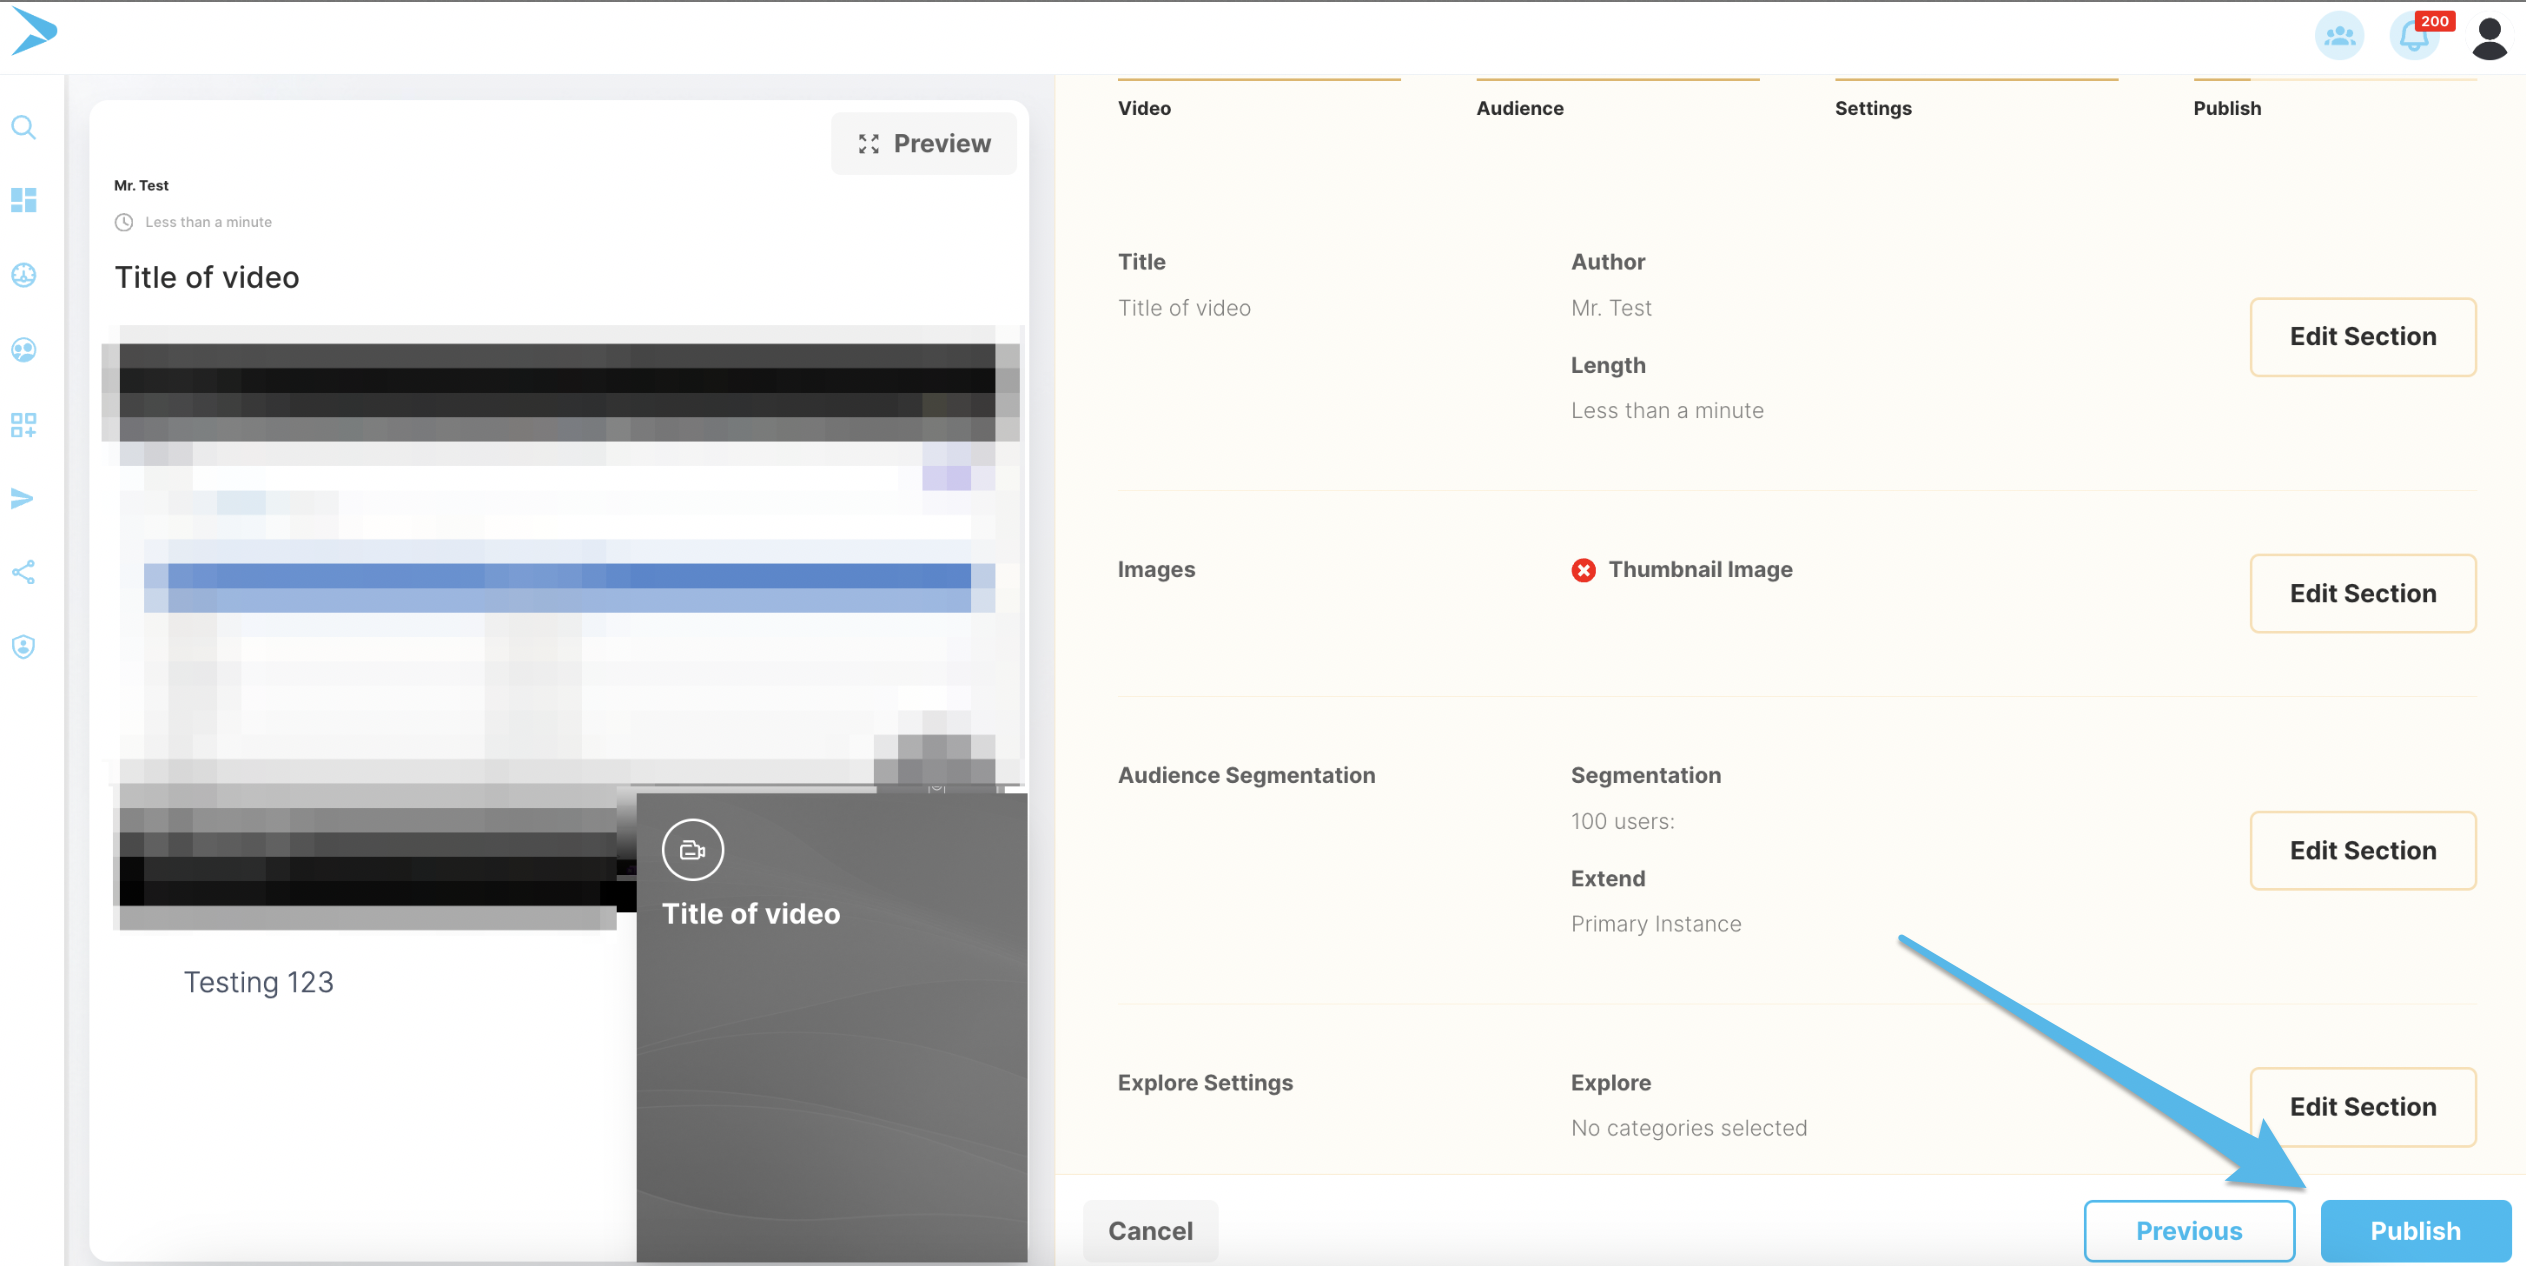Edit Section for Audience Segmentation
The image size is (2526, 1266).
[2363, 851]
